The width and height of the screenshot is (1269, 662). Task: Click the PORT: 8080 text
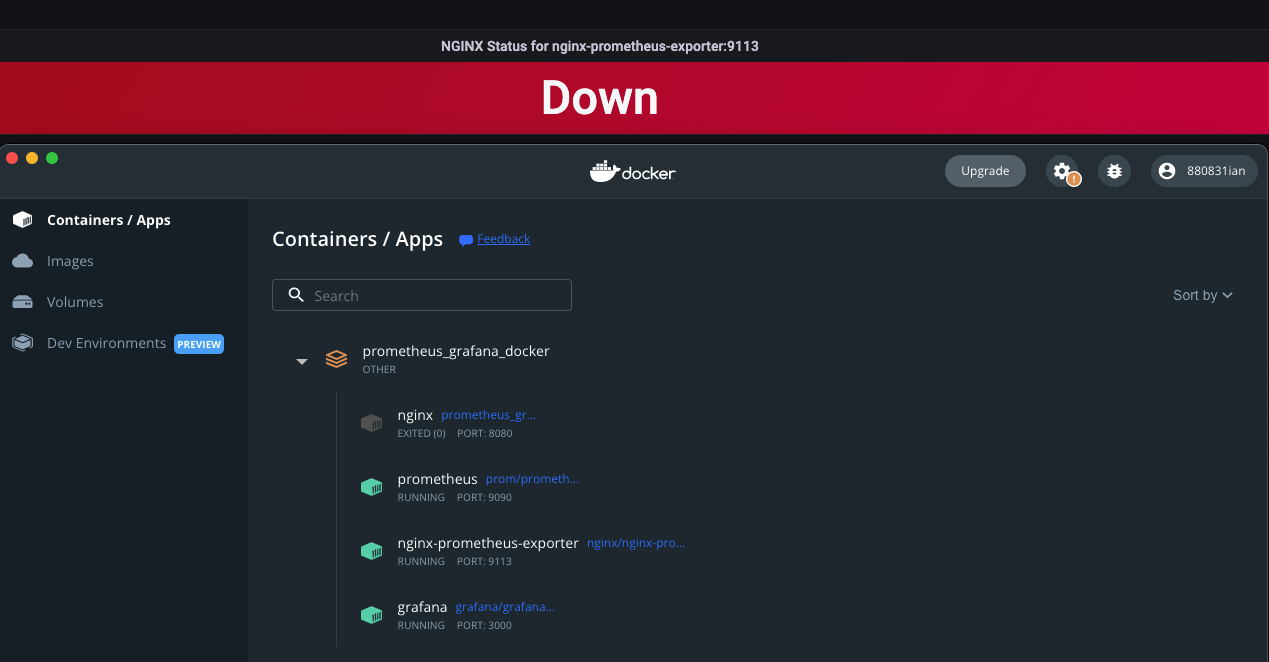point(485,433)
